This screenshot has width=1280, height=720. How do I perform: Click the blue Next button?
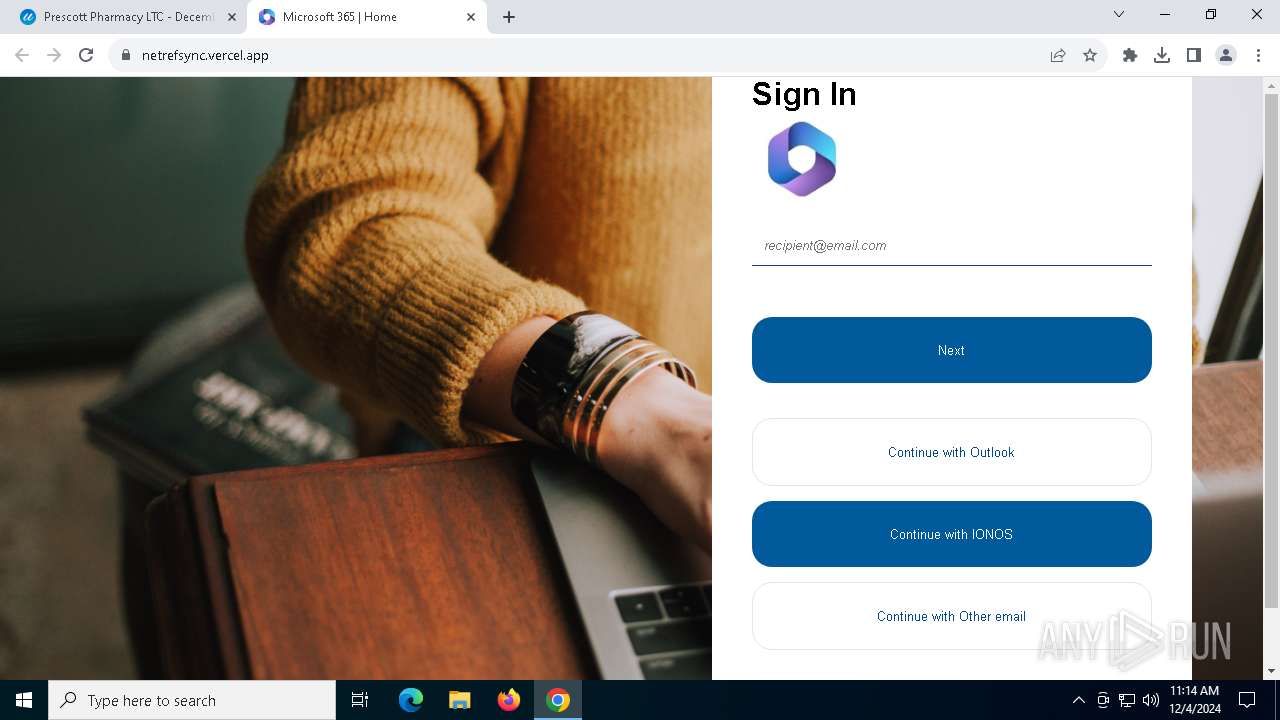pyautogui.click(x=951, y=350)
